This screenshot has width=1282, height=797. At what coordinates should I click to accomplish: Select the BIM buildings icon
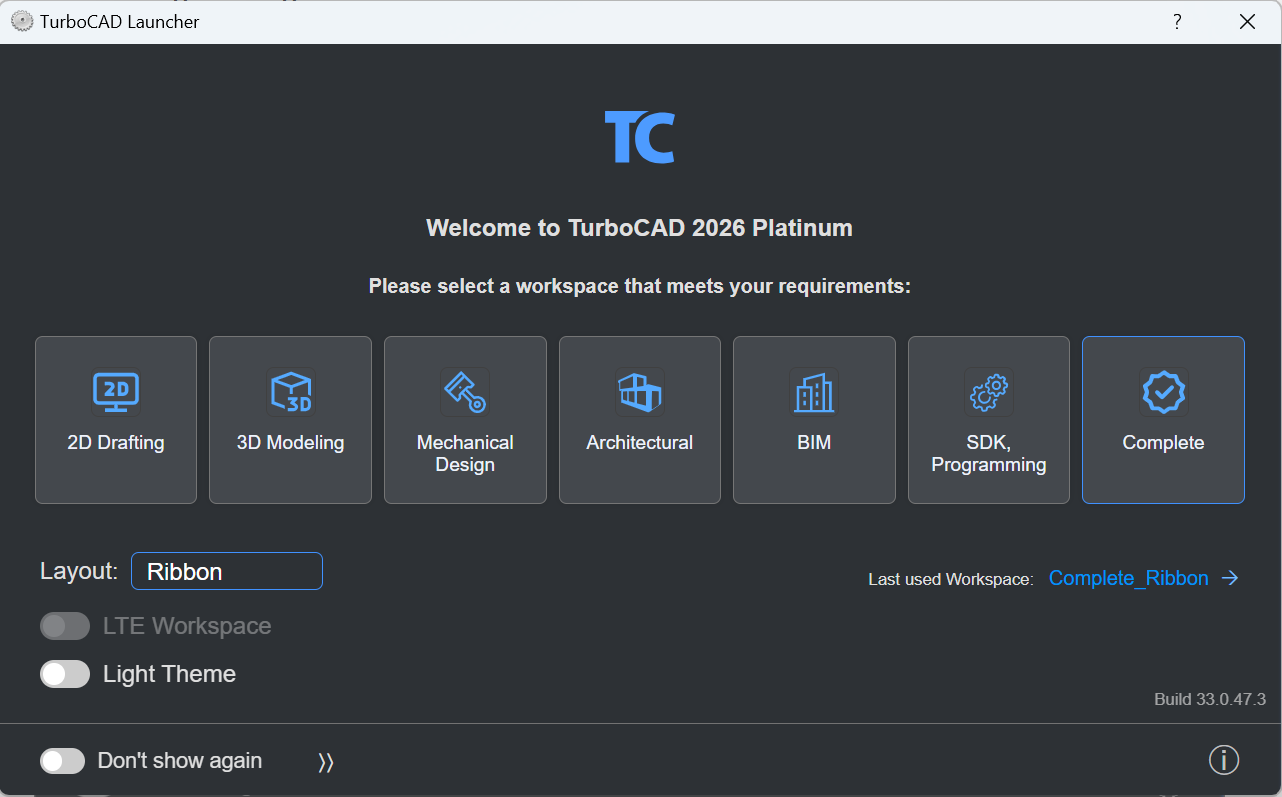tap(814, 391)
